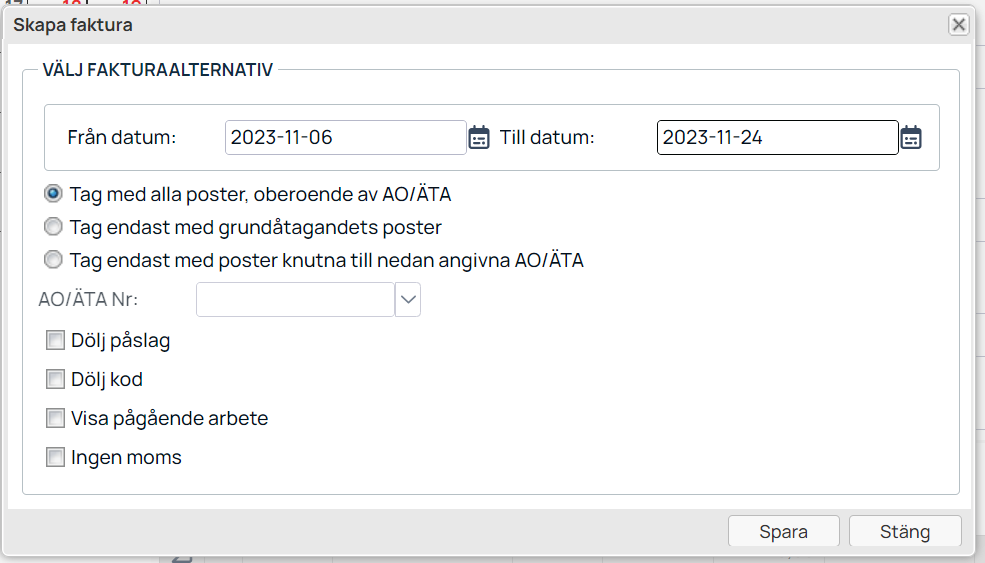Focus the Till datum field showing 2023-11-24

coord(778,137)
